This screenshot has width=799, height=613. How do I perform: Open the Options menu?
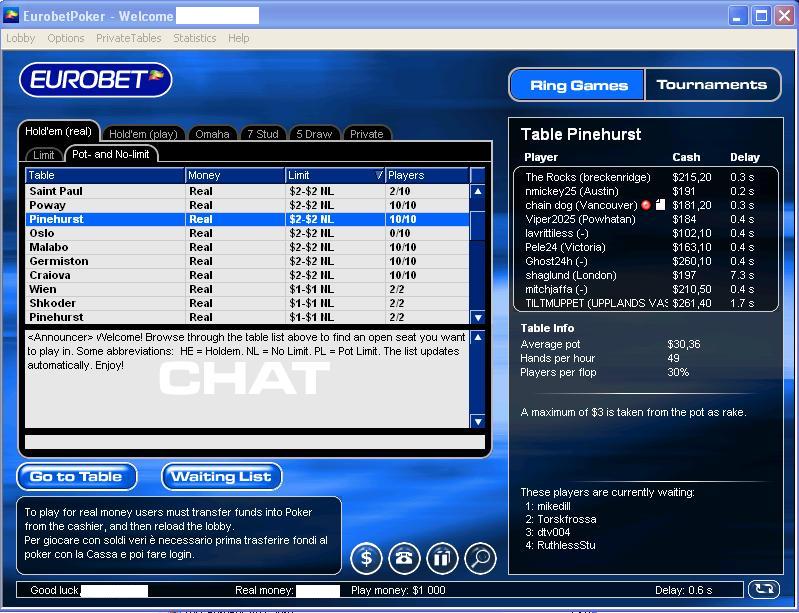tap(66, 38)
